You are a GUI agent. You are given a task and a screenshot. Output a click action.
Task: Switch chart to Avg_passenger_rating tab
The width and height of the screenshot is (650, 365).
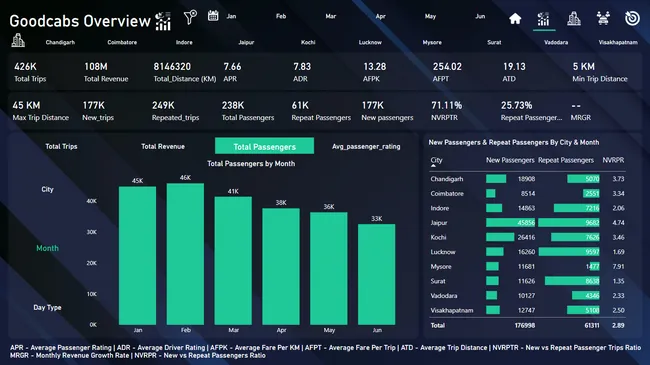[366, 146]
